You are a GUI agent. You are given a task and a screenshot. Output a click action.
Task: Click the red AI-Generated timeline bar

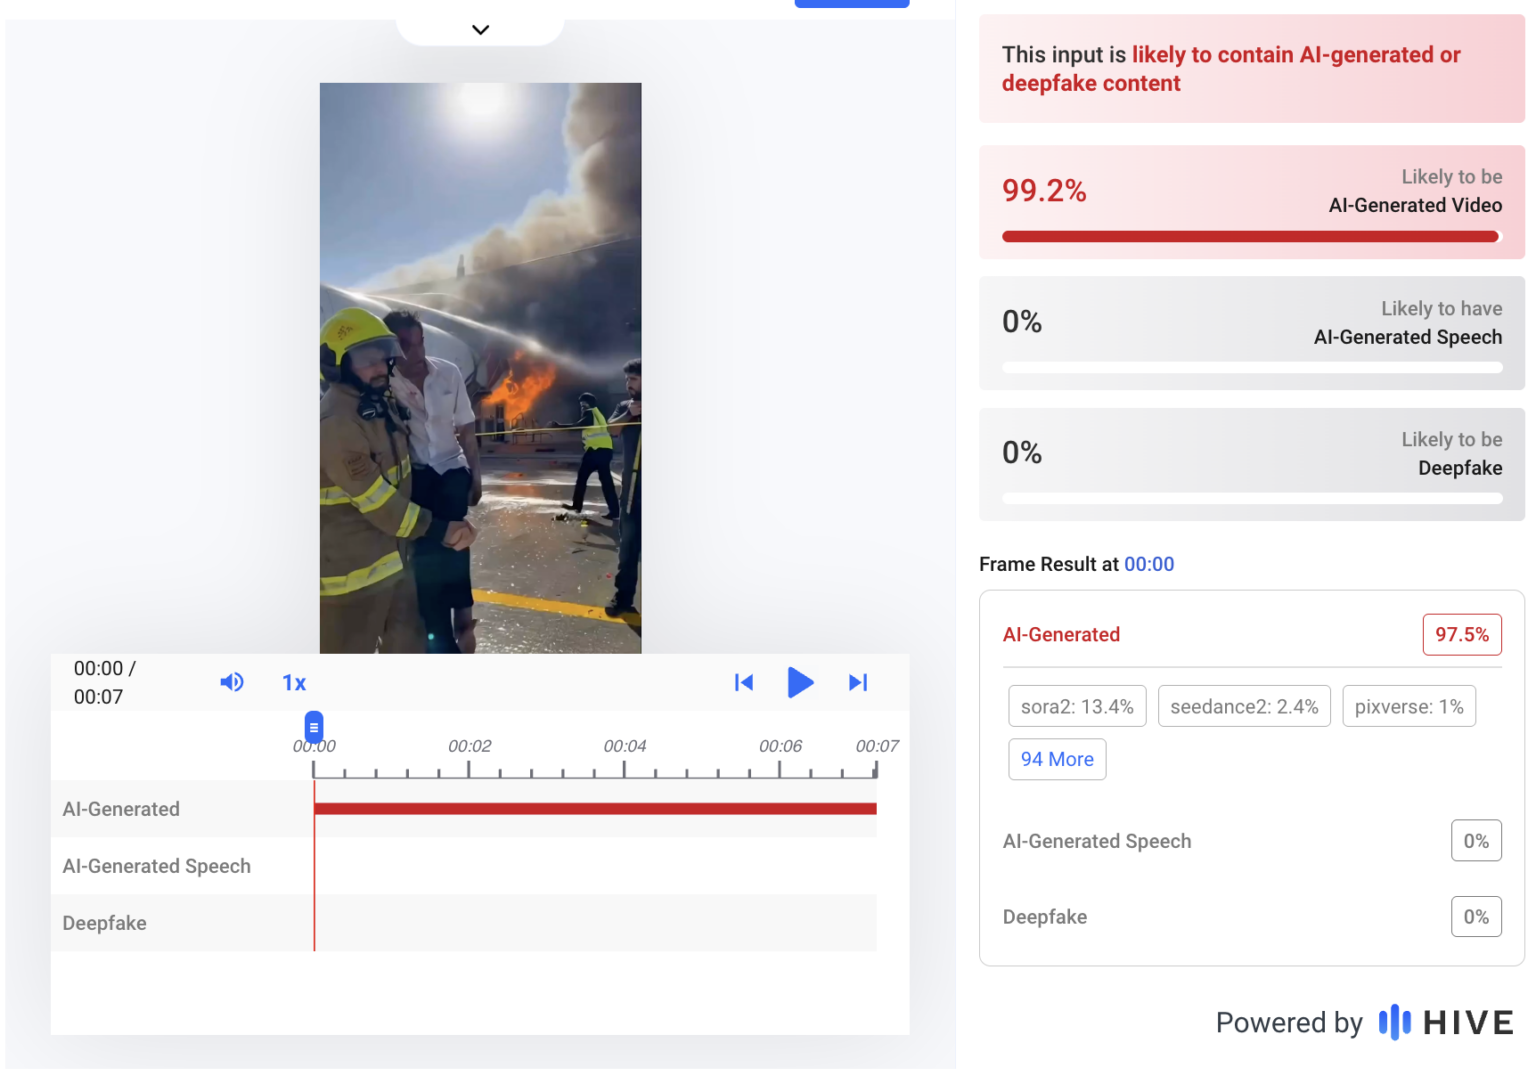[x=595, y=809]
